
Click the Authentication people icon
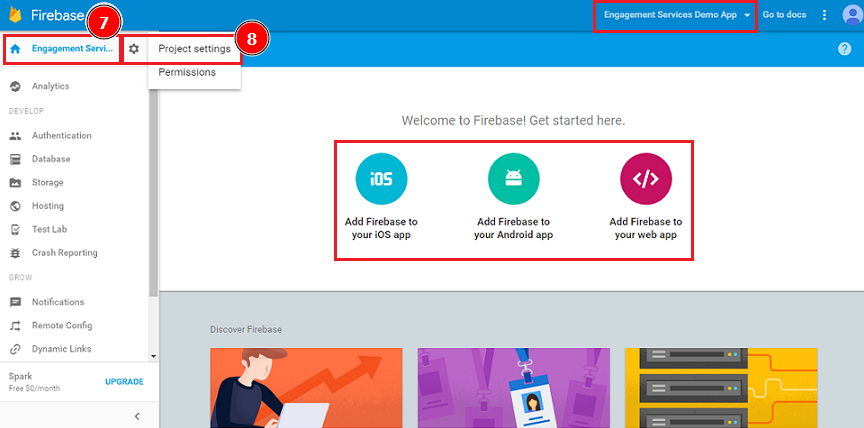point(15,136)
